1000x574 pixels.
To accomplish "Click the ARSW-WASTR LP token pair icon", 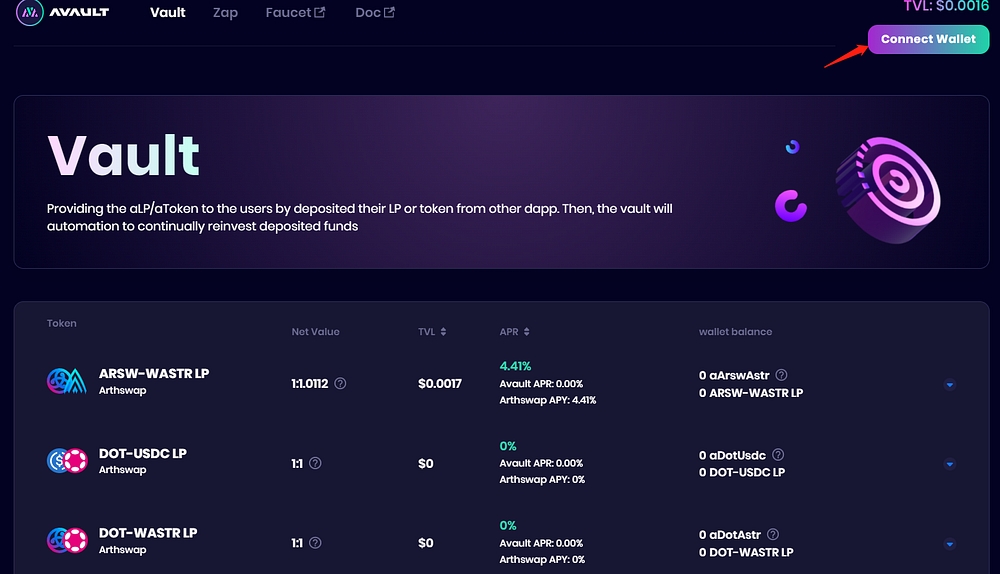I will [x=67, y=381].
